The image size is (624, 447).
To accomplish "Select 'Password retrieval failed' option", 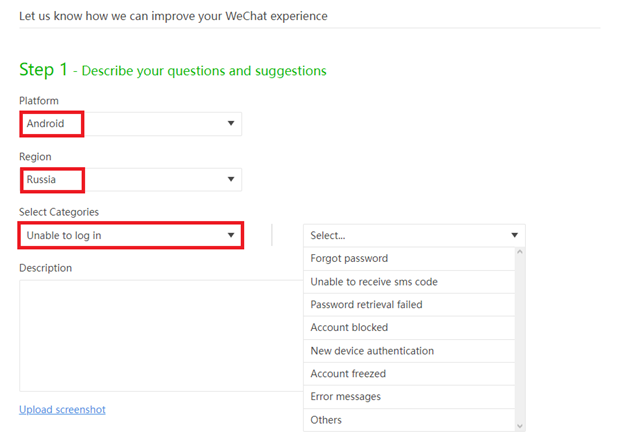I will pos(409,305).
